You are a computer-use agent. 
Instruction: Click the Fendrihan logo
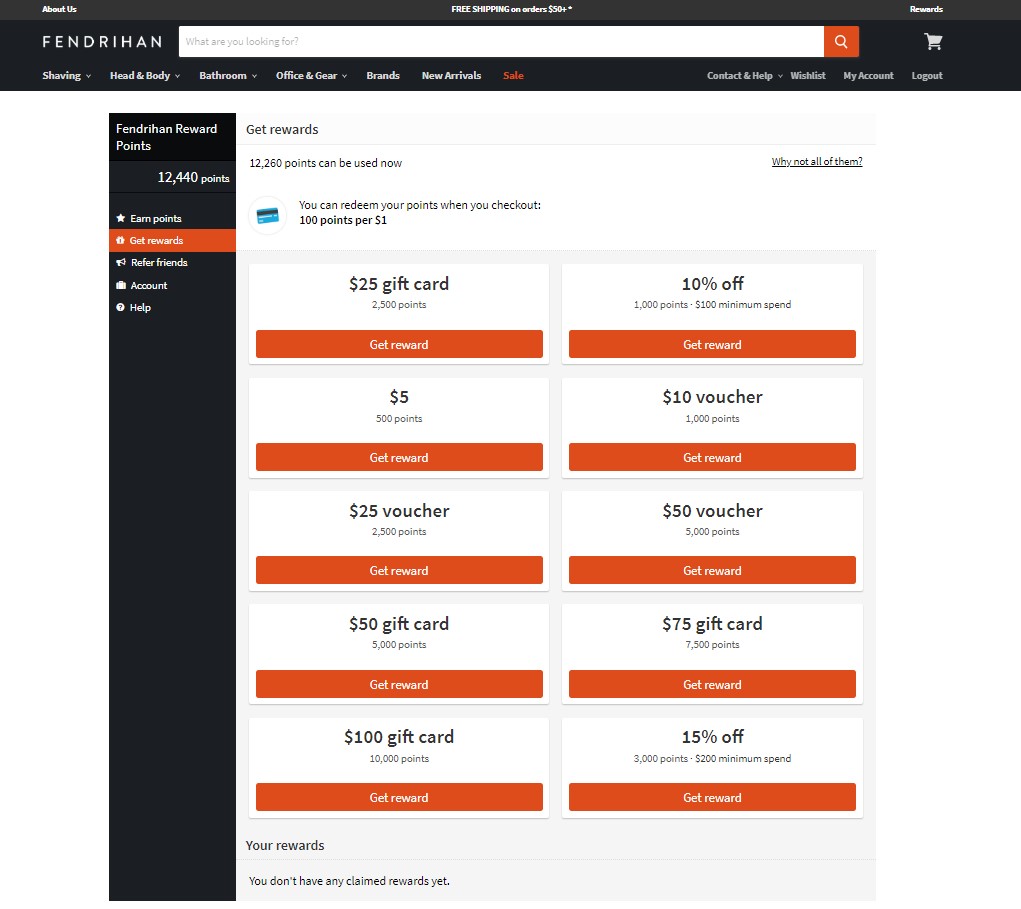click(102, 42)
